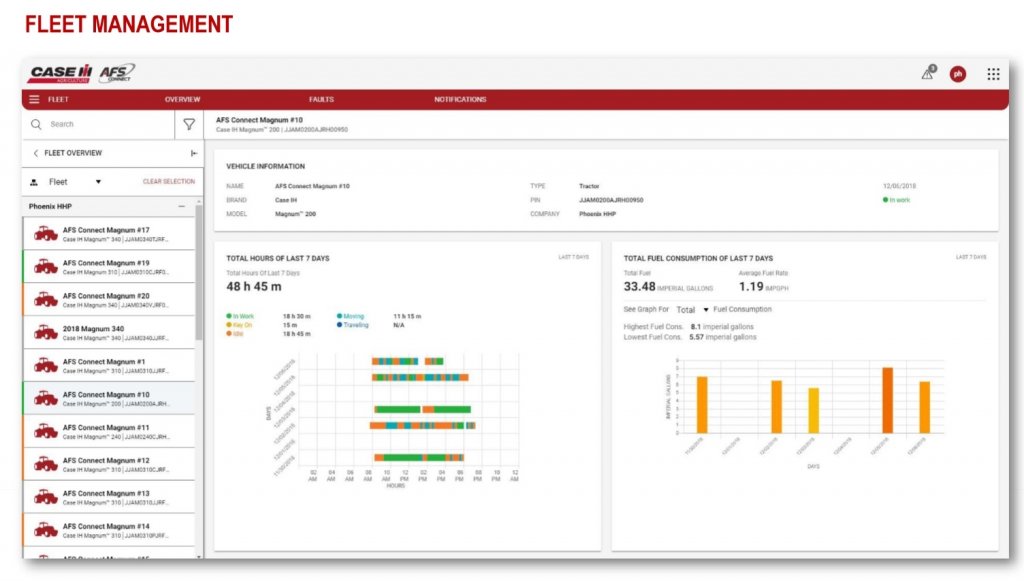1024x581 pixels.
Task: Click the "In work" status text
Action: click(x=899, y=200)
